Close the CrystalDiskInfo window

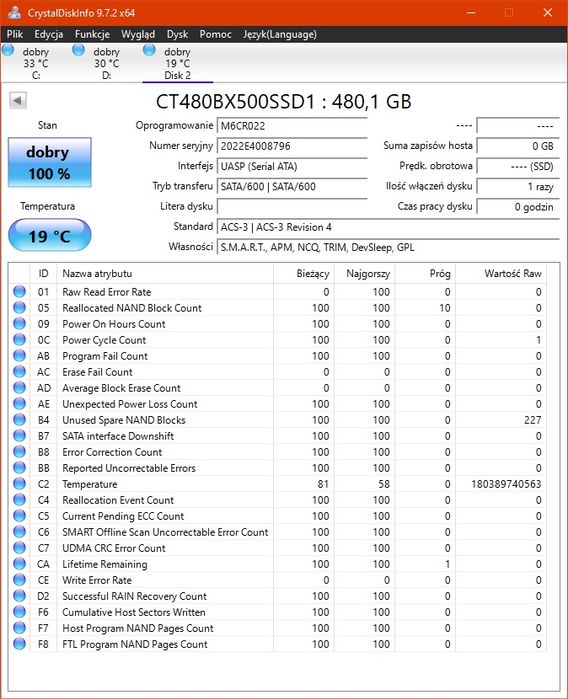547,12
